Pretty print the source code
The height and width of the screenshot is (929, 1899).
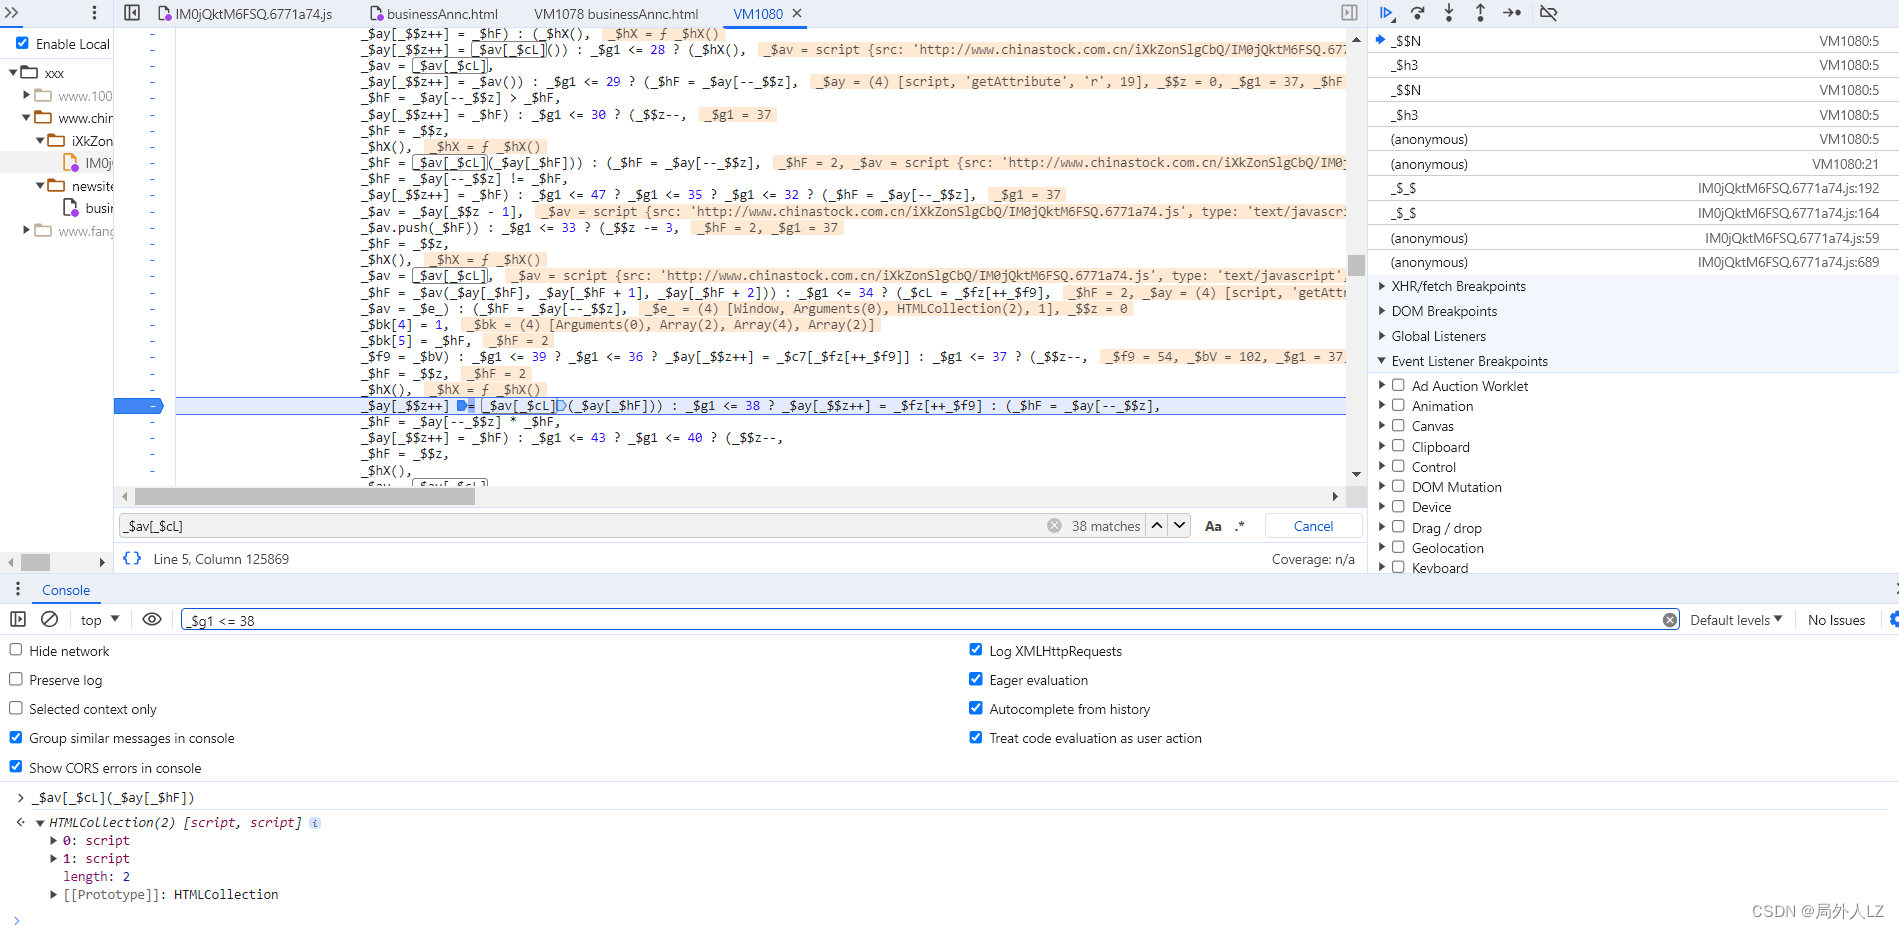coord(132,558)
